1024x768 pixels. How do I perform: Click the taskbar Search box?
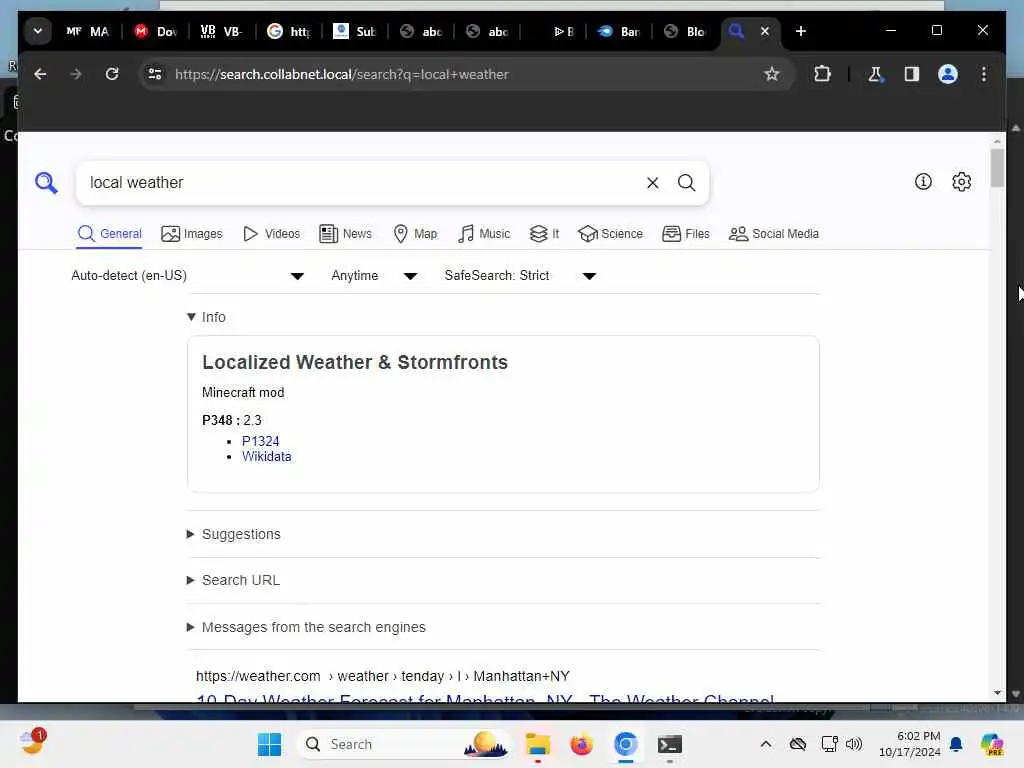tap(403, 744)
